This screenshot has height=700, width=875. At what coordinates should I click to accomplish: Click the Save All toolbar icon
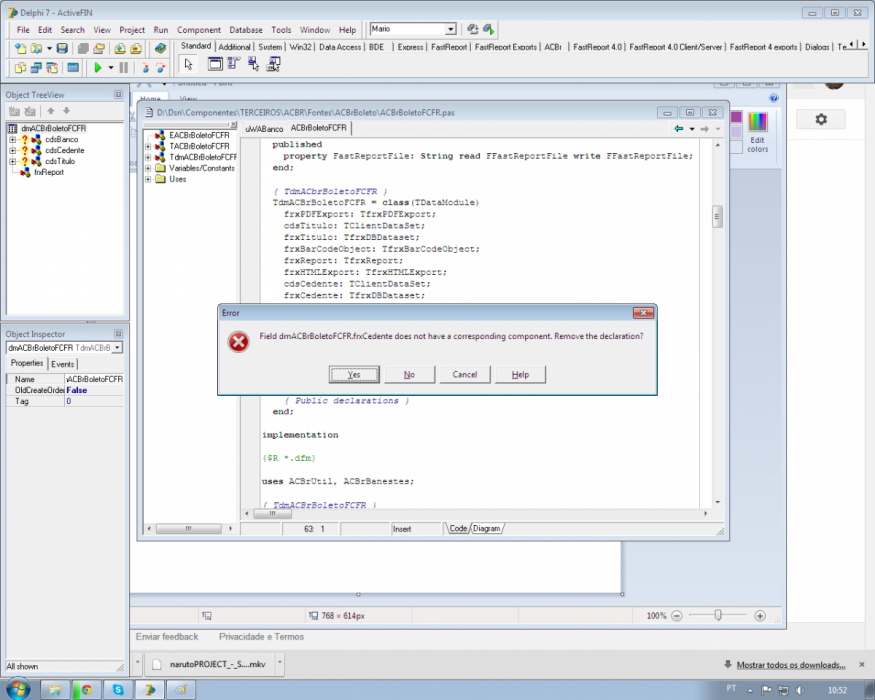pyautogui.click(x=83, y=49)
